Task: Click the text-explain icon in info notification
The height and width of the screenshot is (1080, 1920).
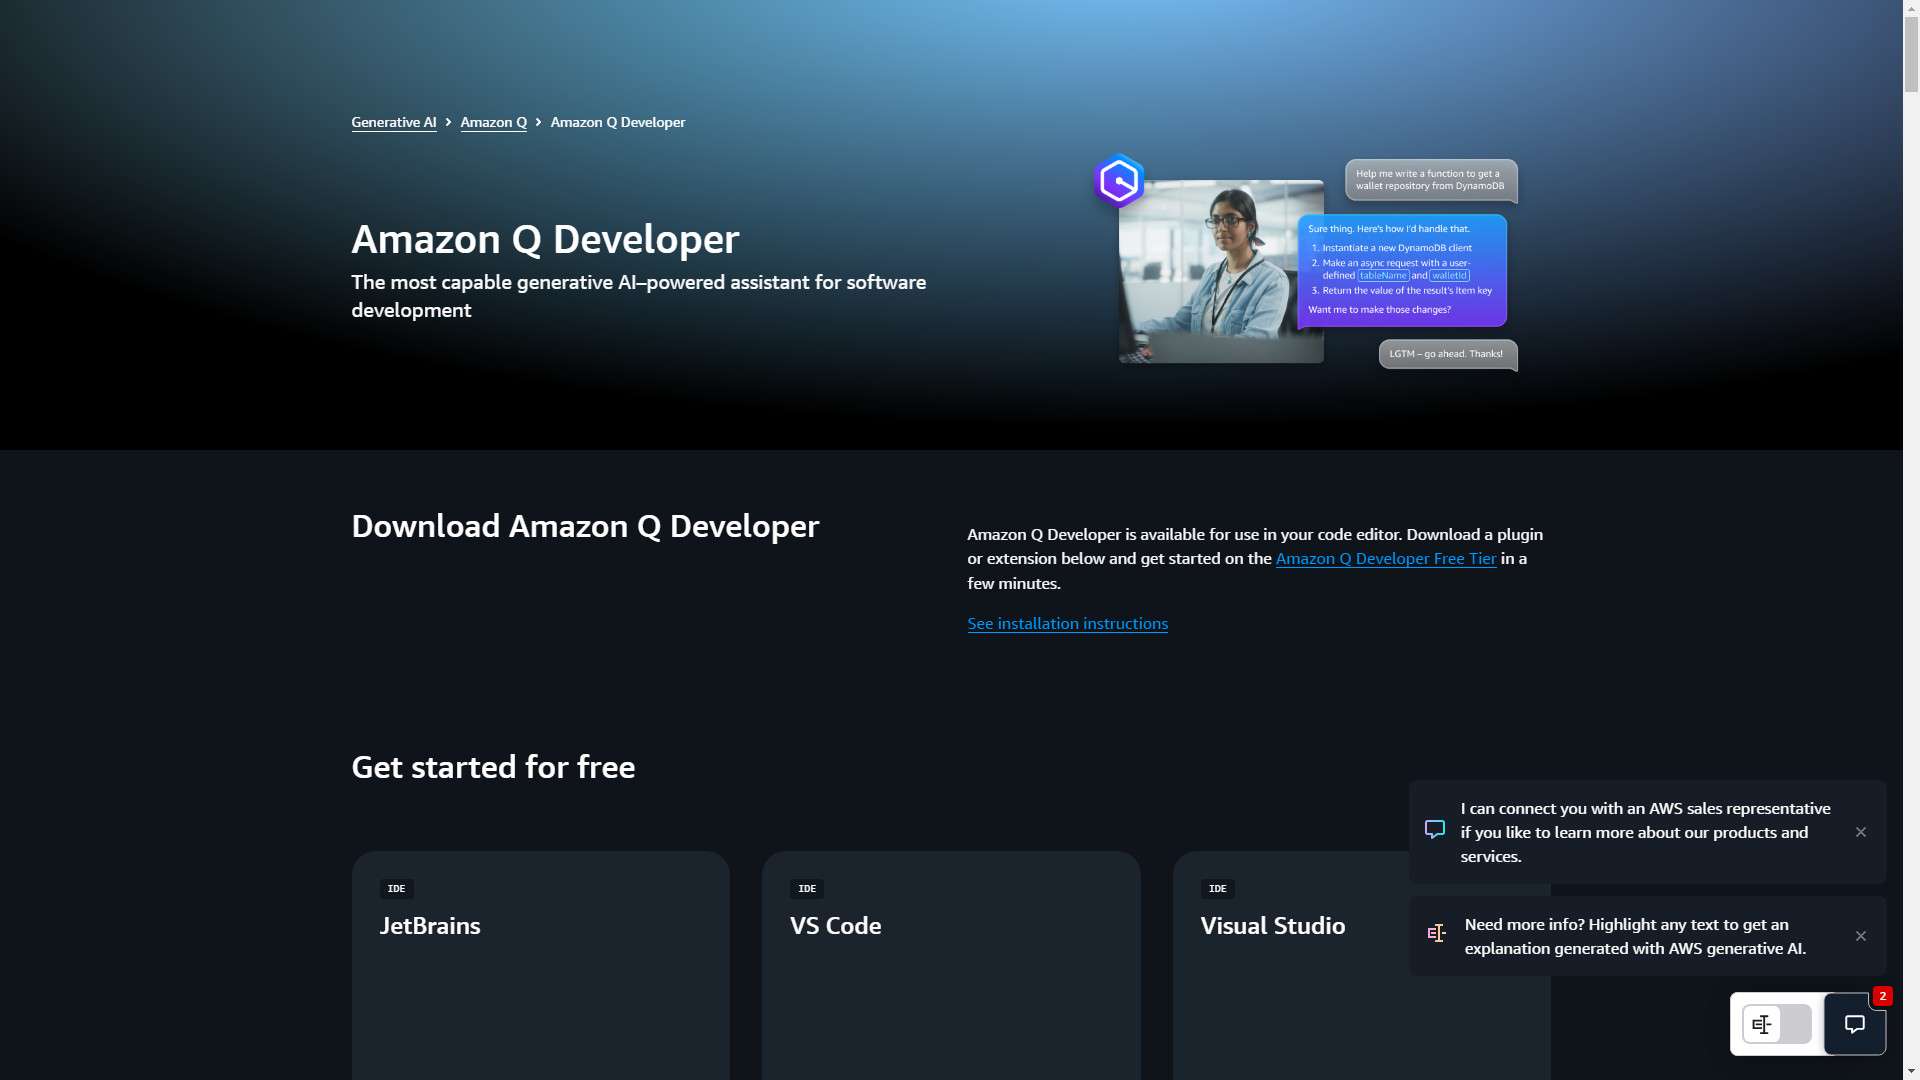Action: 1437,933
